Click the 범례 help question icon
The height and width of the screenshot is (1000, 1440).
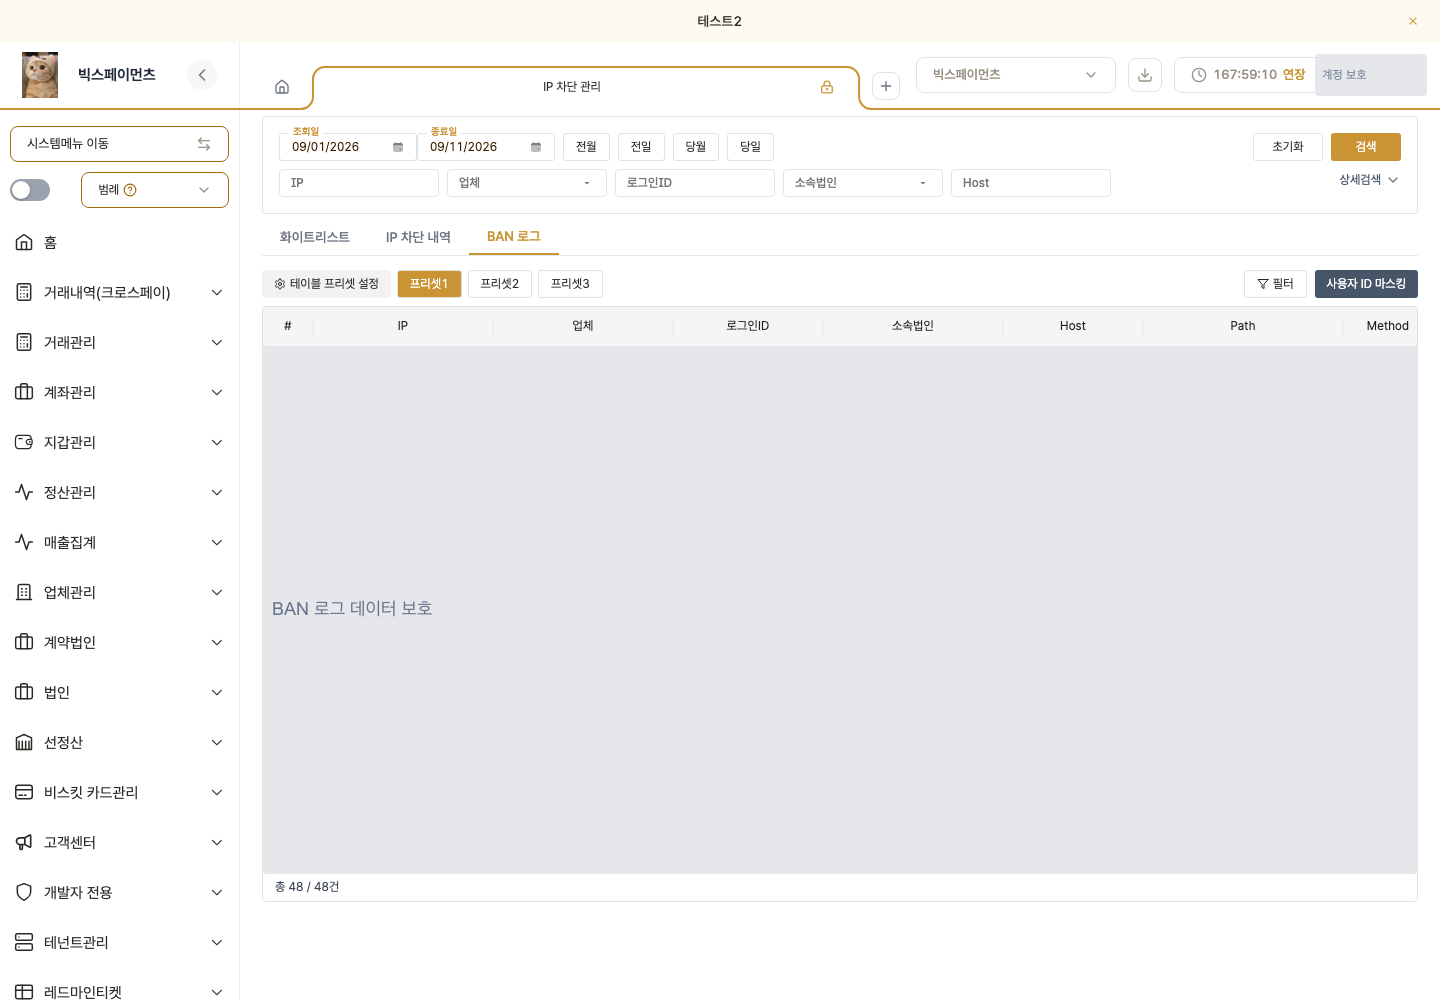tap(130, 190)
